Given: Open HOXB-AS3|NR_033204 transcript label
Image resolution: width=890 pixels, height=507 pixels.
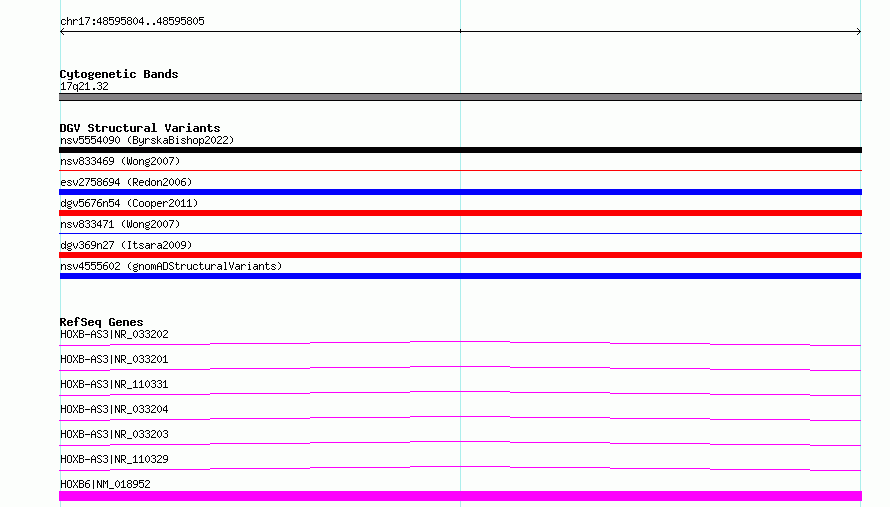Looking at the screenshot, I should (114, 409).
